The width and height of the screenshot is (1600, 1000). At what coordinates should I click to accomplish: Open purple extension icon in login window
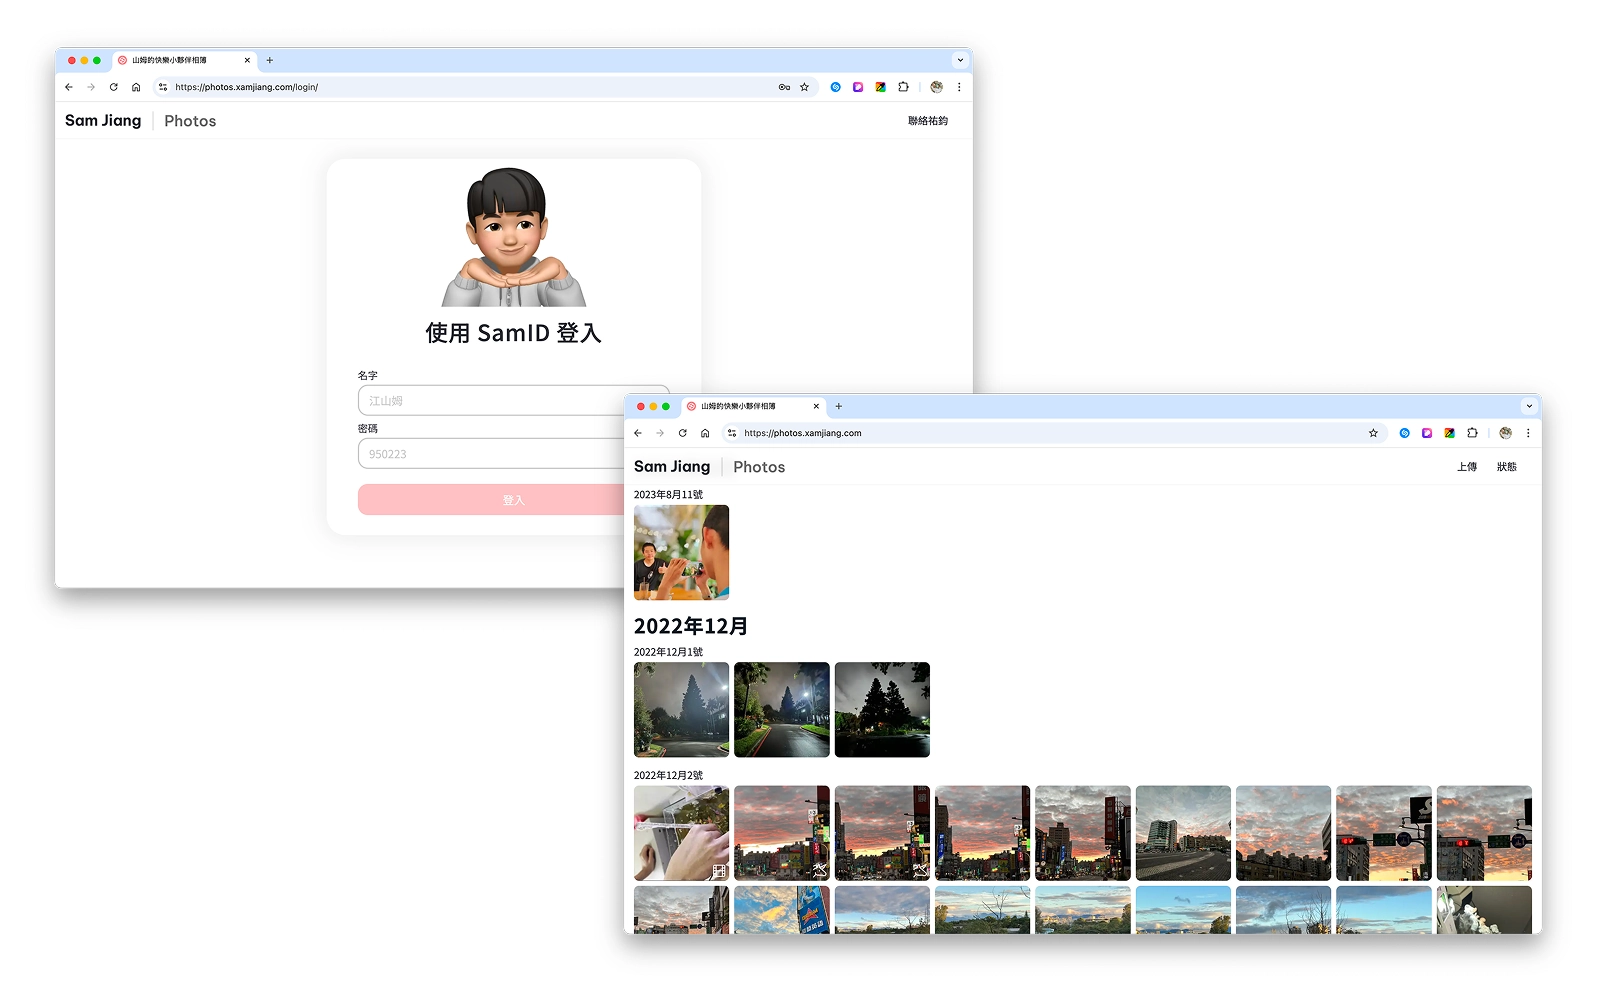pyautogui.click(x=858, y=87)
